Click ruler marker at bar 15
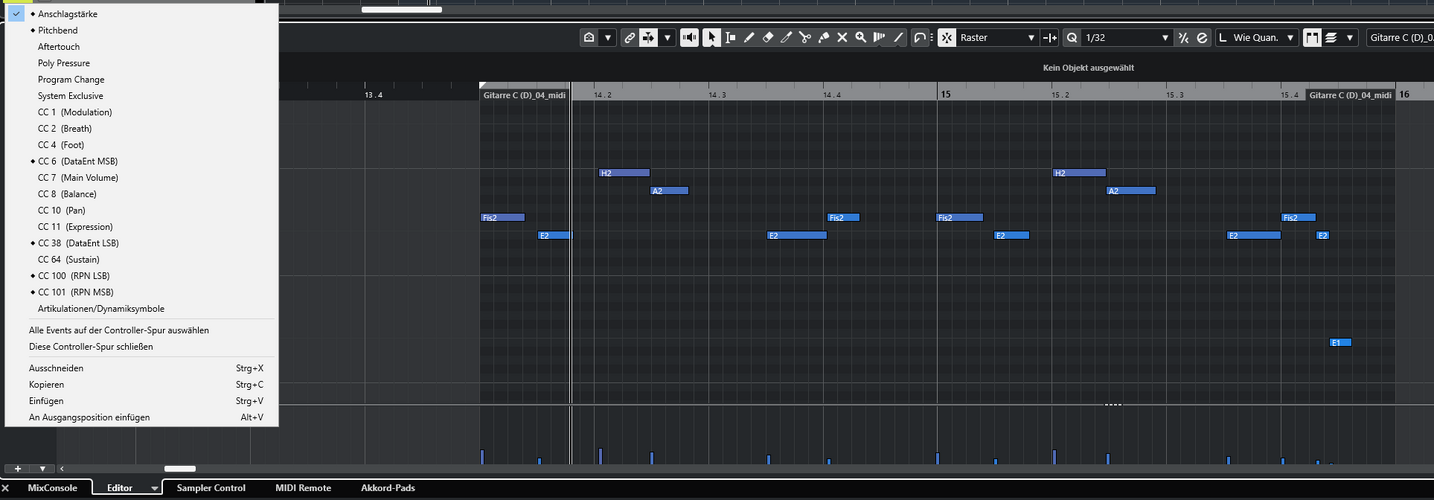 click(944, 93)
